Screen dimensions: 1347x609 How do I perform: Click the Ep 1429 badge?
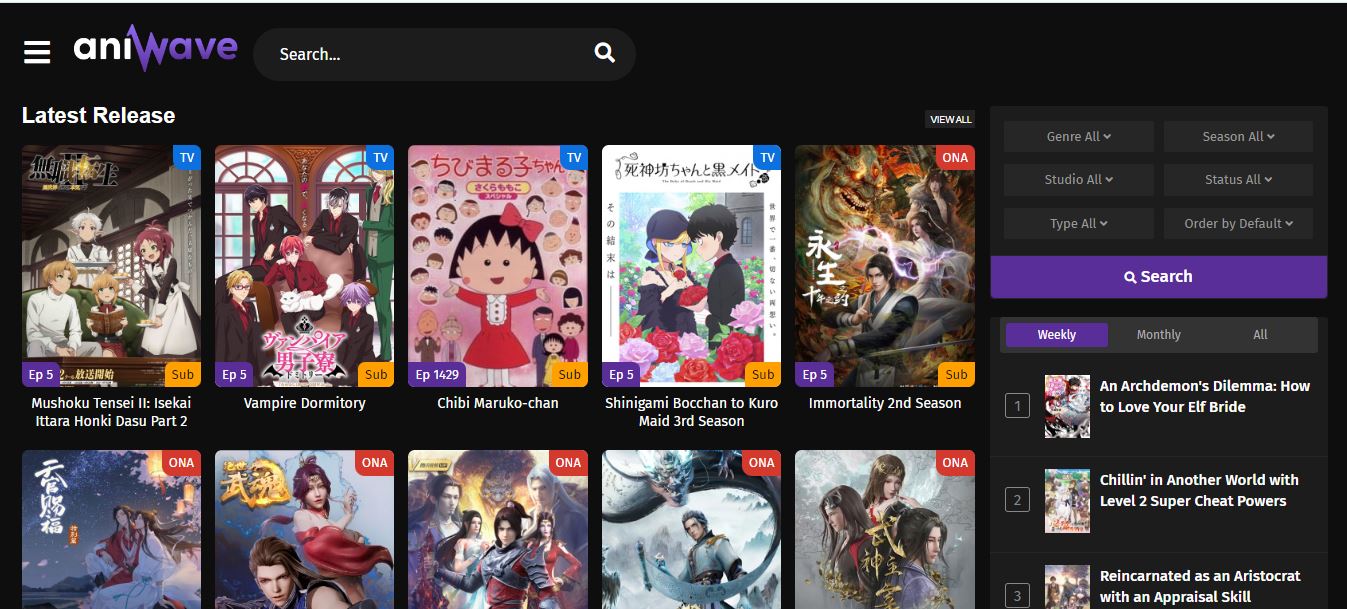(437, 375)
